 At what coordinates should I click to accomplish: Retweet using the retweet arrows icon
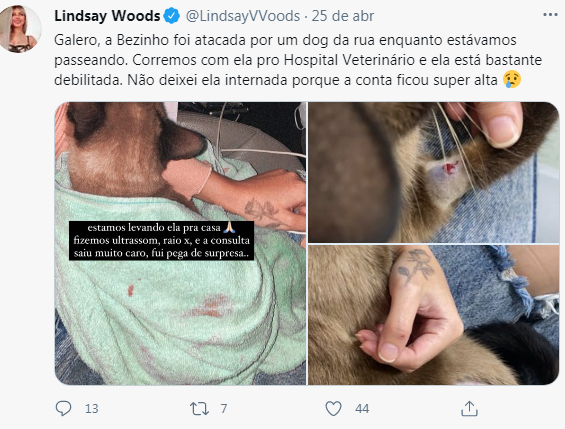click(199, 409)
